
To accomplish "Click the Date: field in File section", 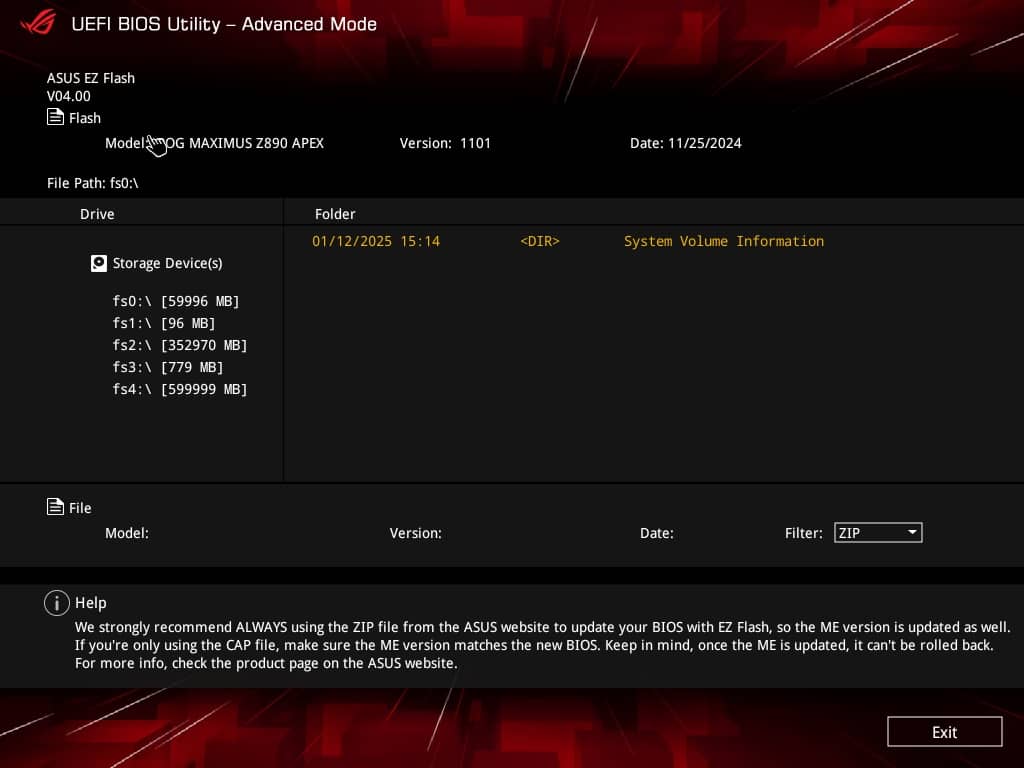I will [x=656, y=533].
